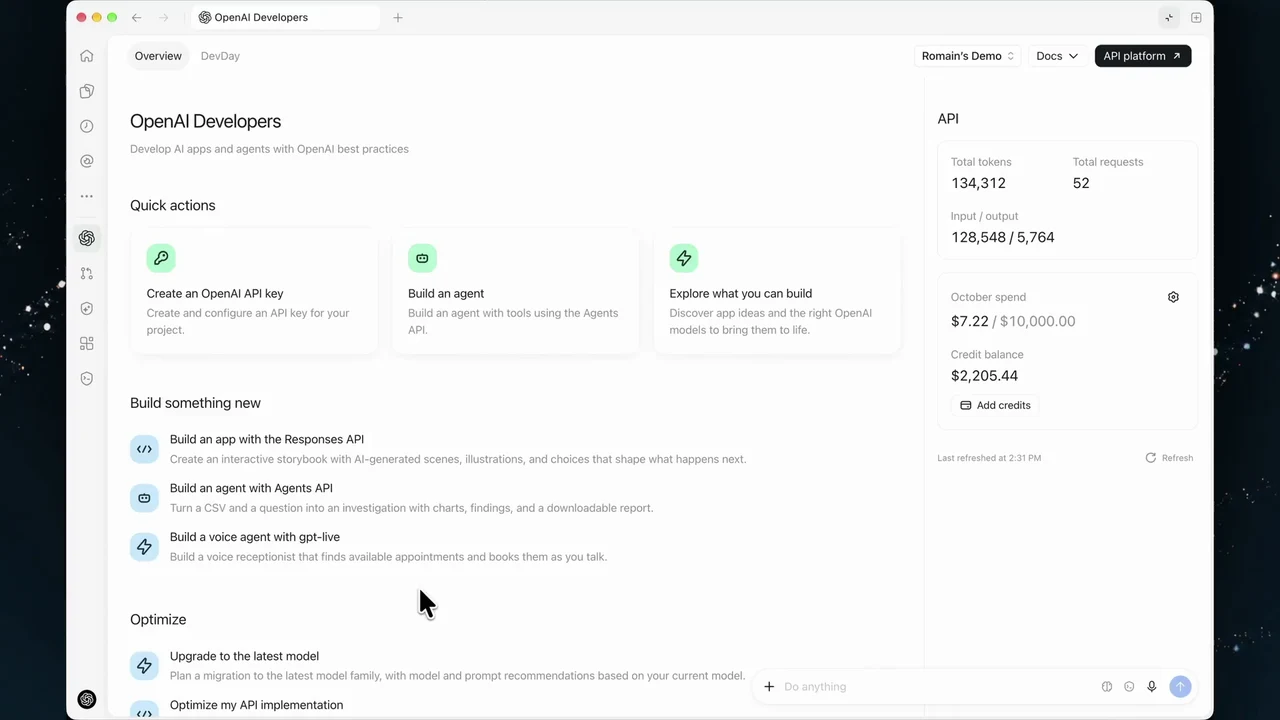The width and height of the screenshot is (1280, 720).
Task: Go back with the left arrow
Action: 136,17
